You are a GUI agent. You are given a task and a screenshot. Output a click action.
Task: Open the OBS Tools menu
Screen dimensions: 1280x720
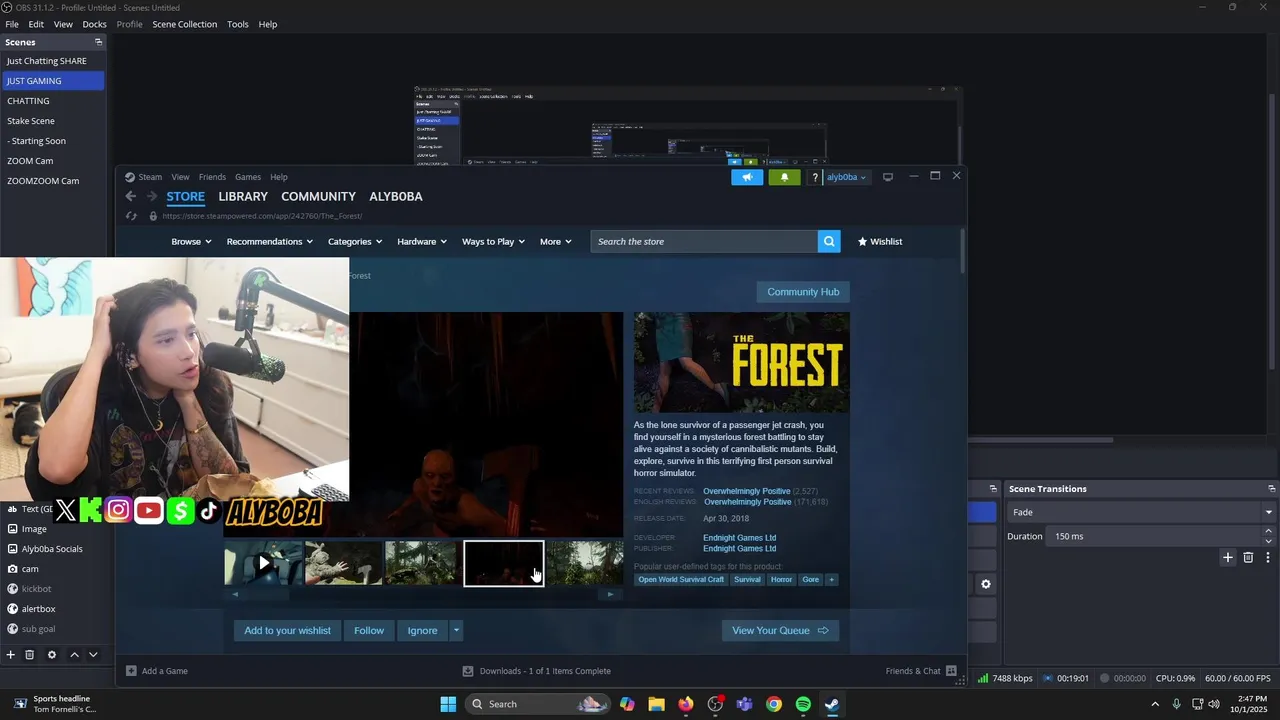click(238, 24)
